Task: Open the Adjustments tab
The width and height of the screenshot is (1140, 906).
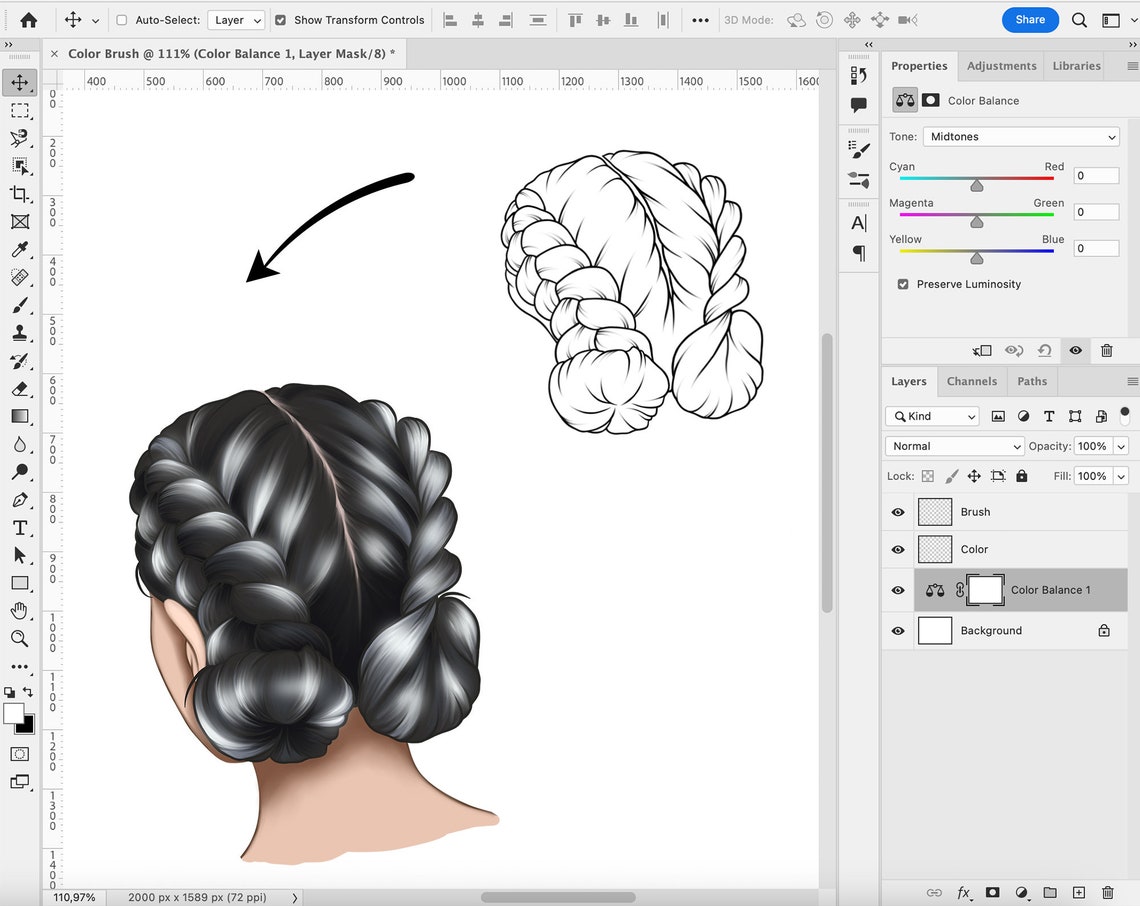Action: [x=1001, y=66]
